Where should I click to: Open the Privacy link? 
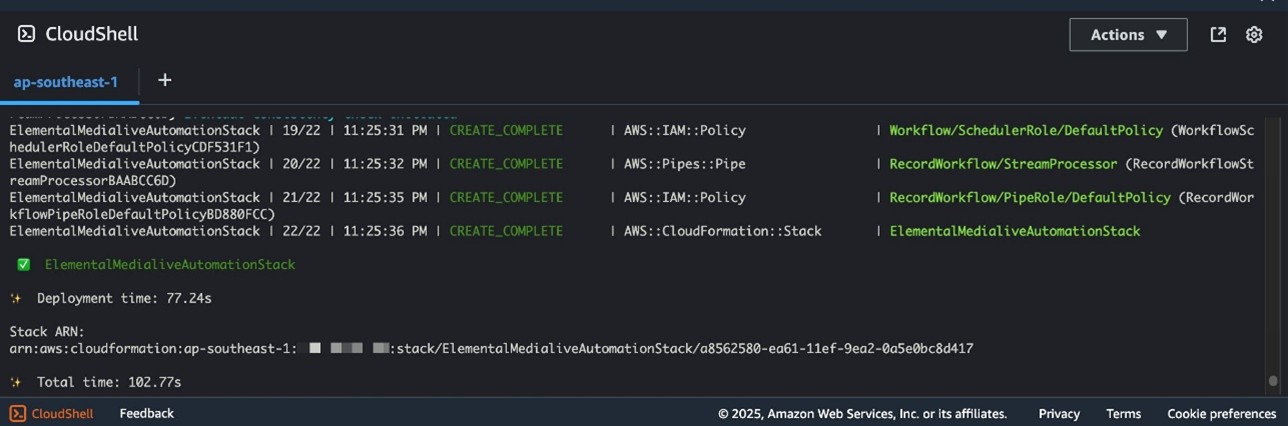point(1058,413)
